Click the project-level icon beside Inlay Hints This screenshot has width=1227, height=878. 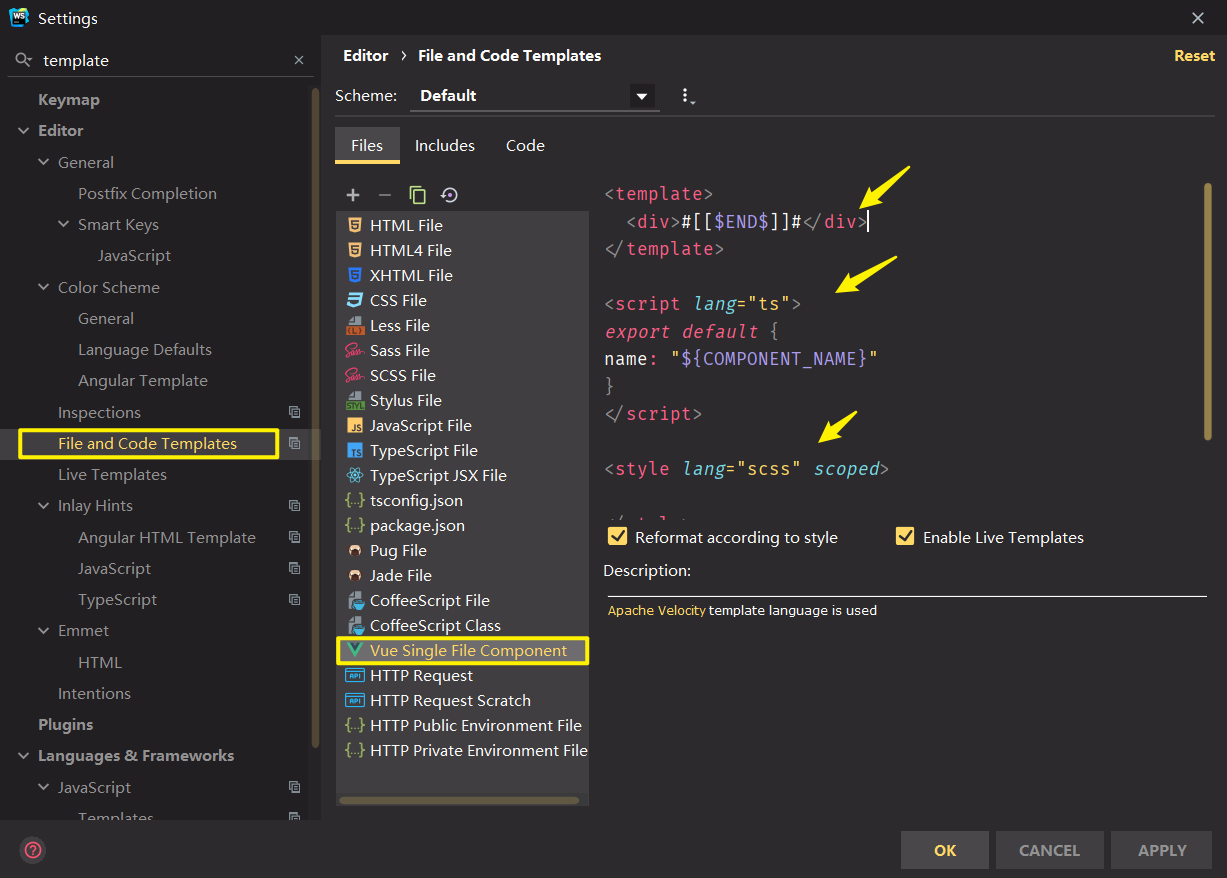point(294,506)
